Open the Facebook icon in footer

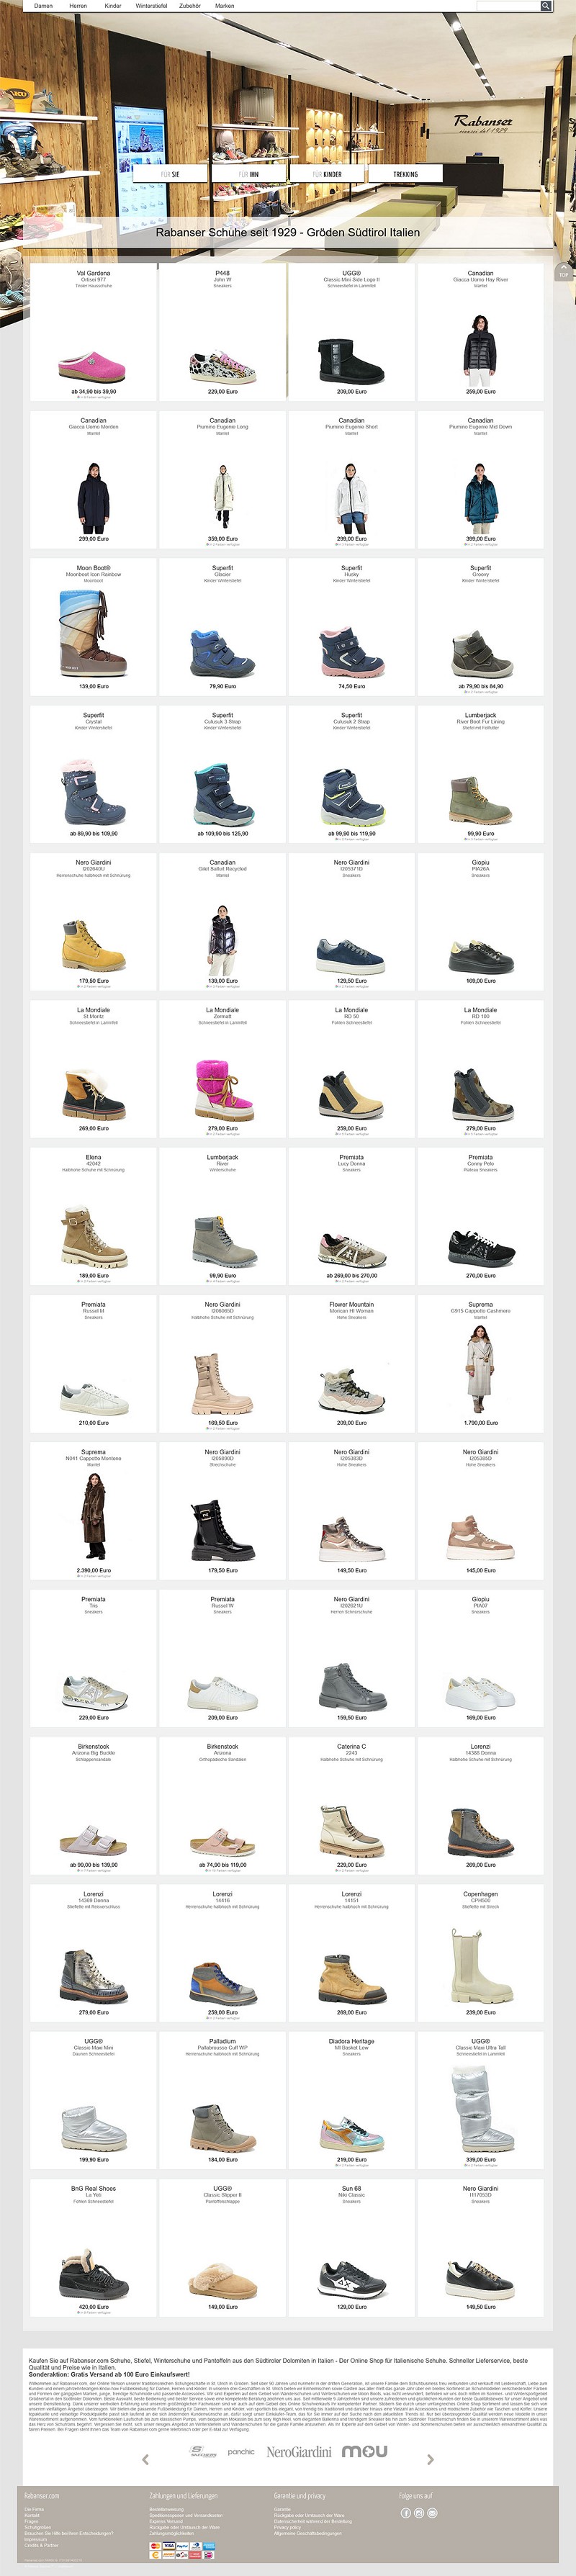pyautogui.click(x=406, y=2513)
